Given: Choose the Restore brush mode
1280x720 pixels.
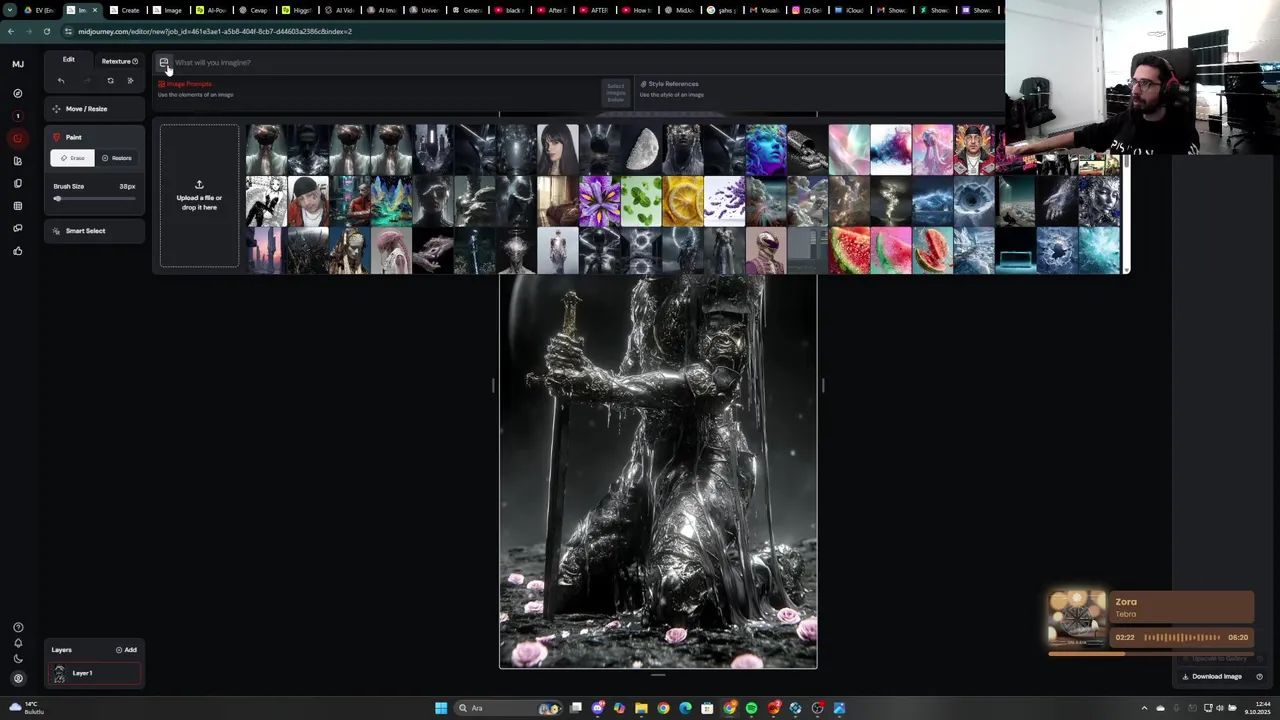Looking at the screenshot, I should [116, 158].
